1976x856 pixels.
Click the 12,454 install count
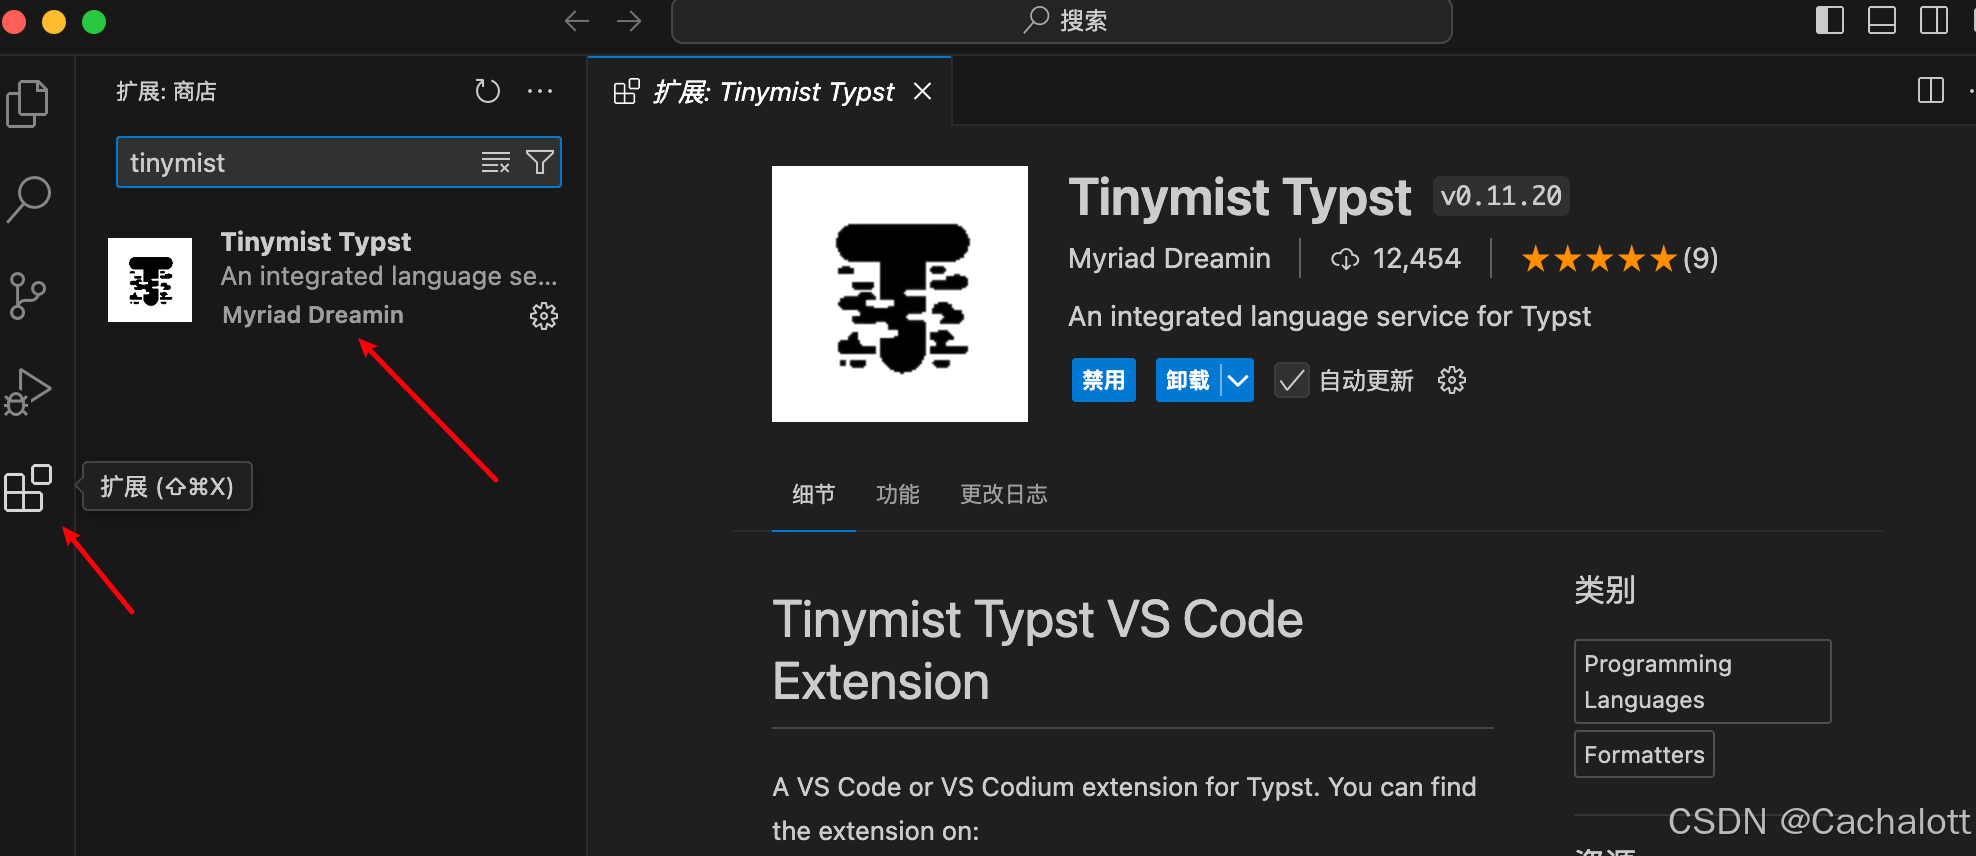[x=1396, y=259]
